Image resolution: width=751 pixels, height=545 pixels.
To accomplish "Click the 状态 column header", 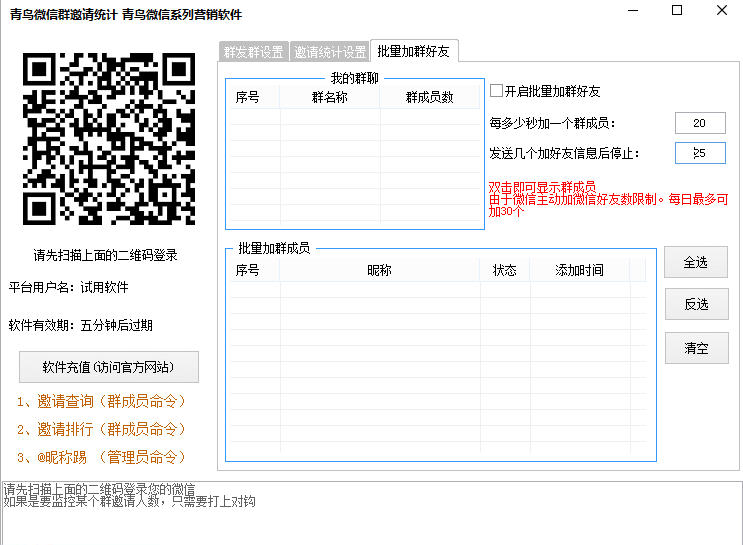I will pyautogui.click(x=505, y=270).
